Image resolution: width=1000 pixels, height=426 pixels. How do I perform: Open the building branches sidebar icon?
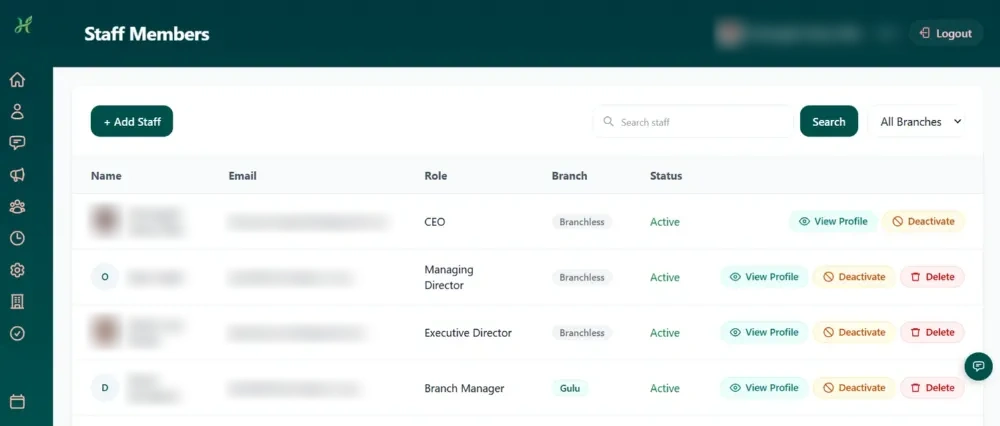[17, 302]
